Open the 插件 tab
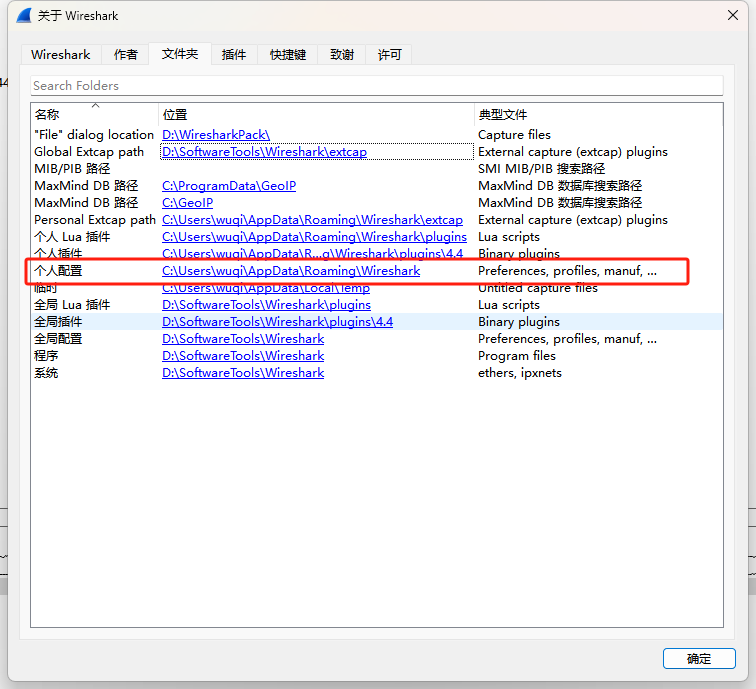This screenshot has width=756, height=689. 234,54
